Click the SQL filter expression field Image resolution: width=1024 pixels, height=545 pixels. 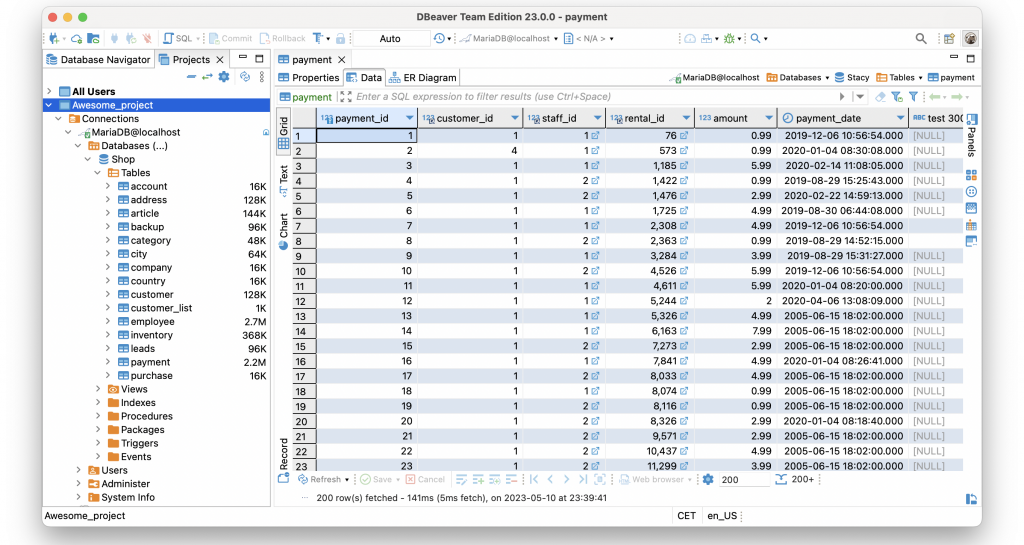coord(594,97)
